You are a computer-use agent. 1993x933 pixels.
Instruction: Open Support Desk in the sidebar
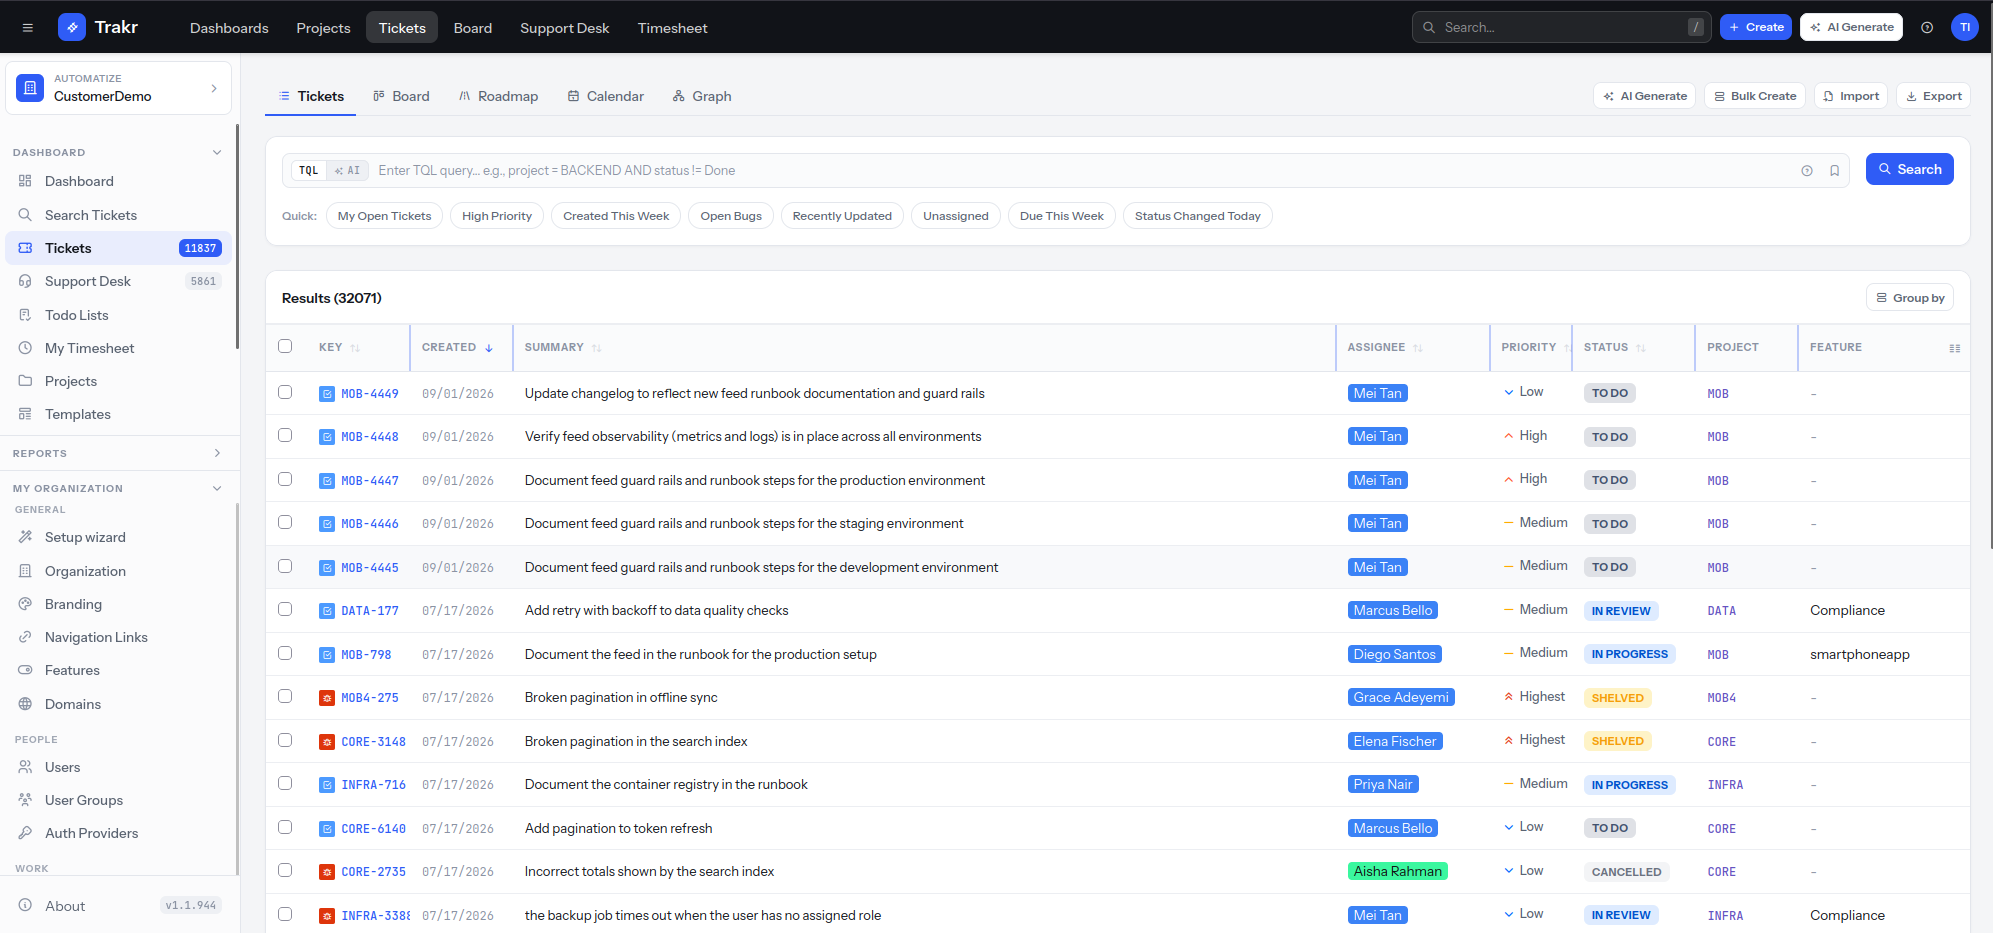pos(118,281)
